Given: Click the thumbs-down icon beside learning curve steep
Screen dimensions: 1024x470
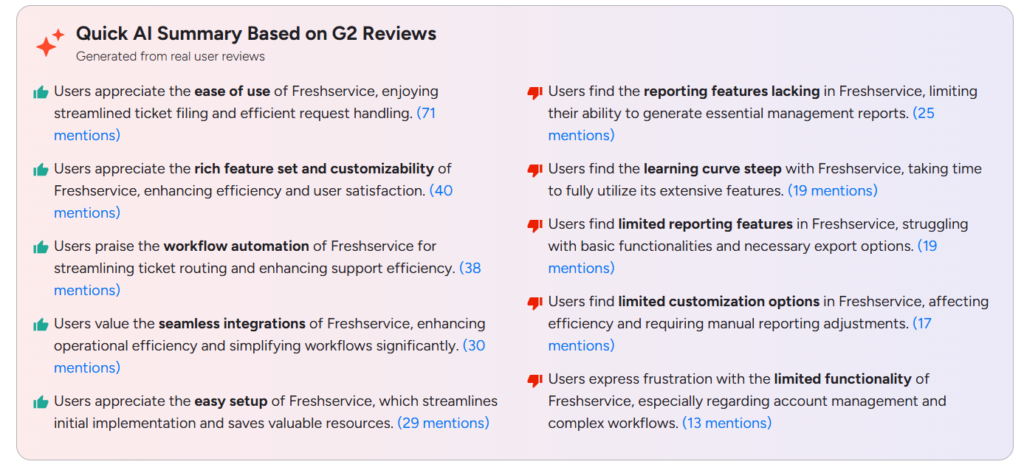Looking at the screenshot, I should 535,170.
